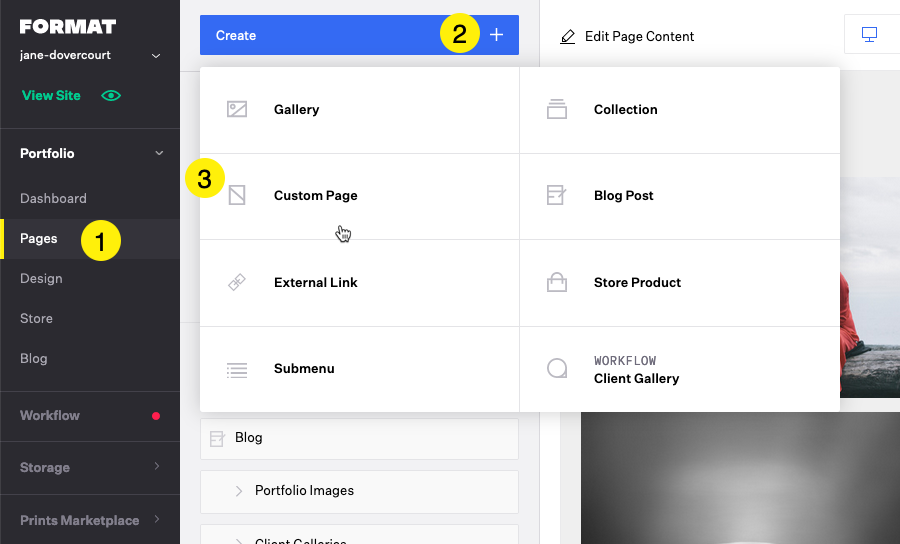This screenshot has width=900, height=544.
Task: Select Dashboard in the sidebar menu
Action: (53, 199)
